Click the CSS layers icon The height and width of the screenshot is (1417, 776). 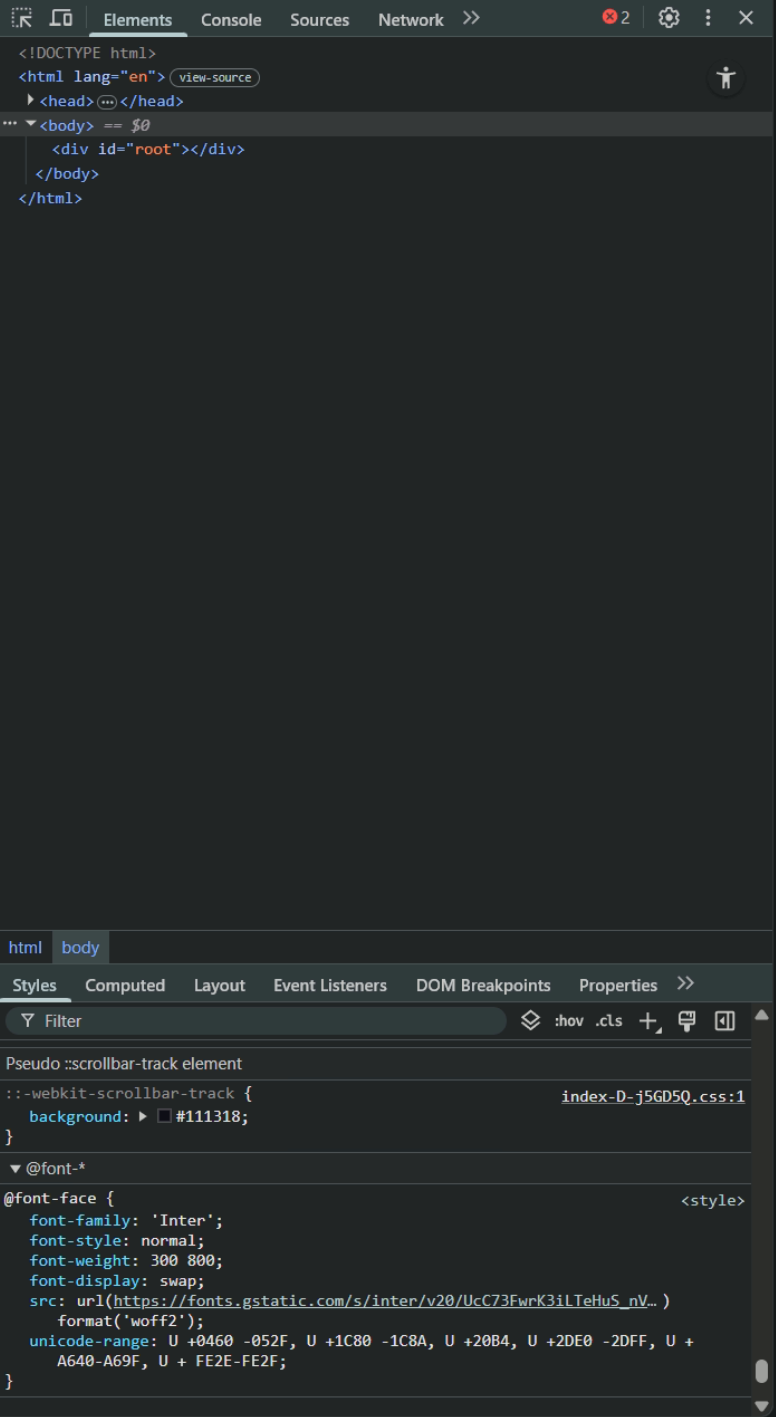point(531,1021)
